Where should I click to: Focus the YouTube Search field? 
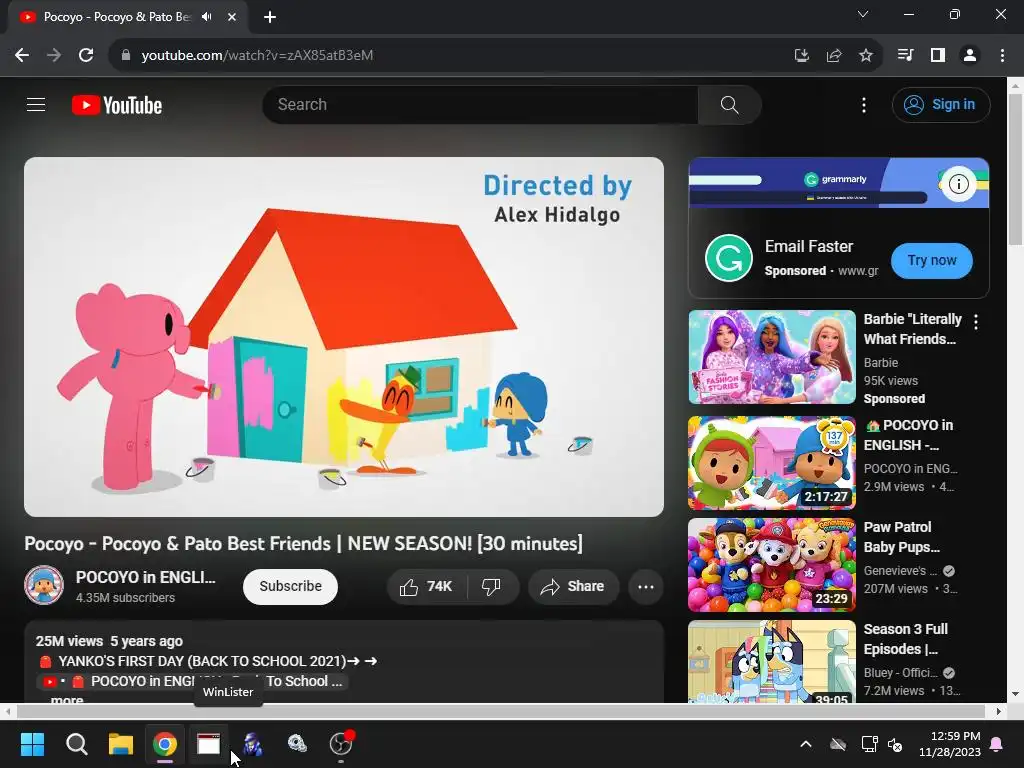coord(480,104)
